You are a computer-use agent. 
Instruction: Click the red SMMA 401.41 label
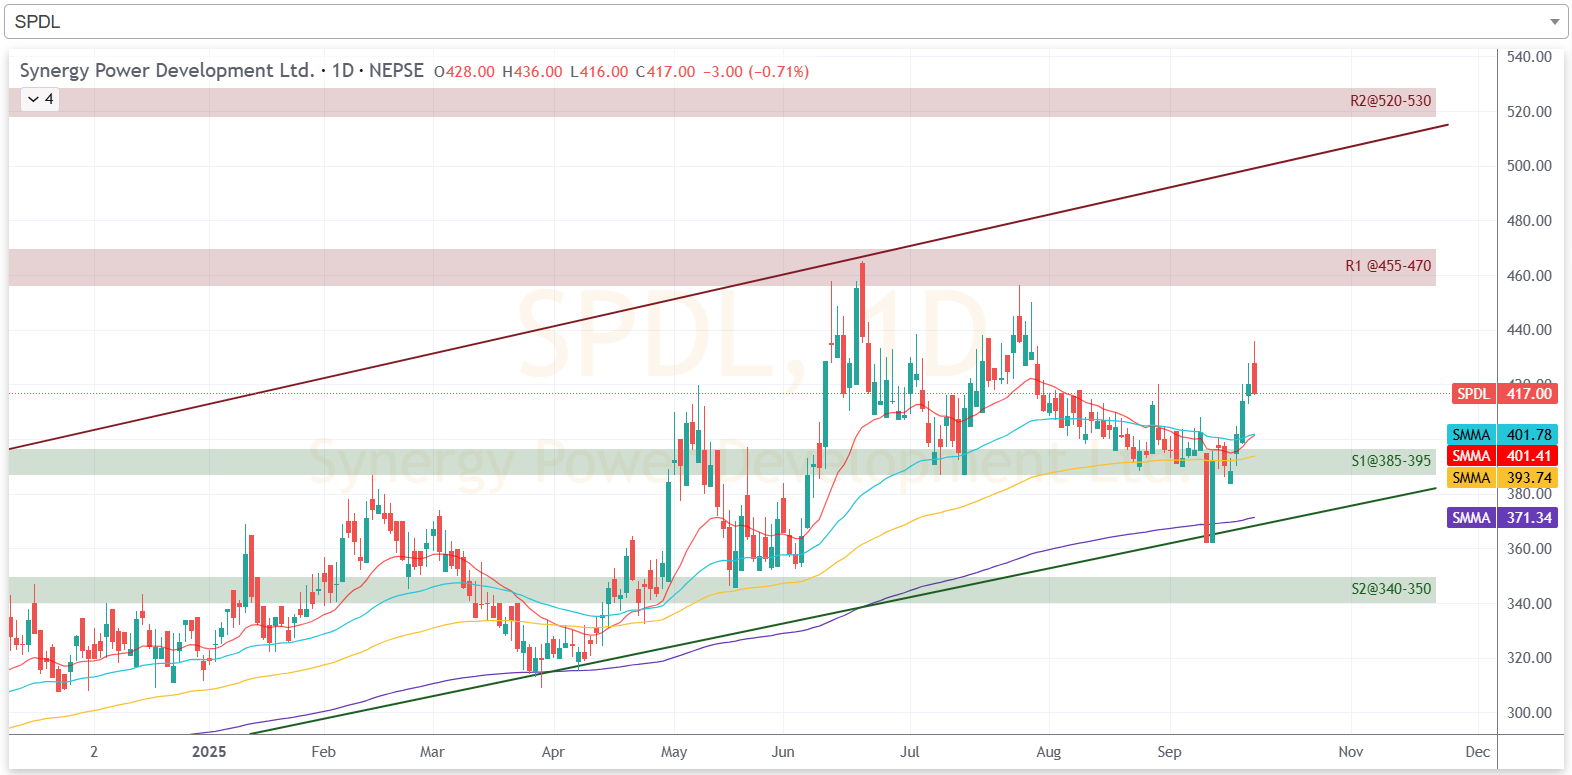tap(1501, 456)
